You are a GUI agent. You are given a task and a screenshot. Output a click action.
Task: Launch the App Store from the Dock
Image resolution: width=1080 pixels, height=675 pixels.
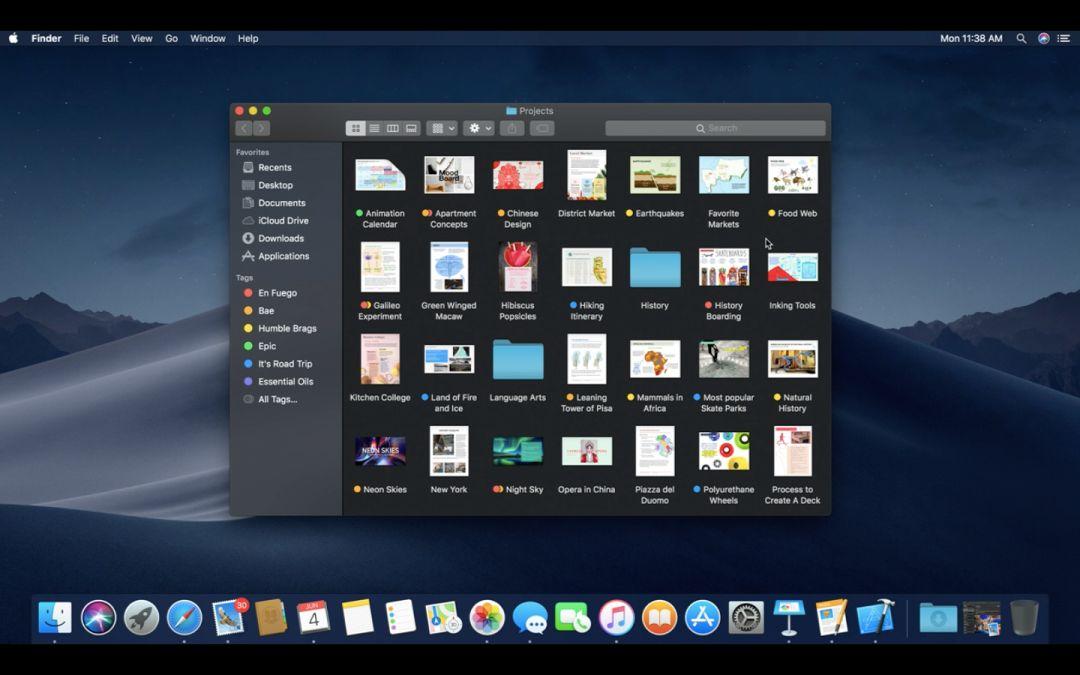702,618
